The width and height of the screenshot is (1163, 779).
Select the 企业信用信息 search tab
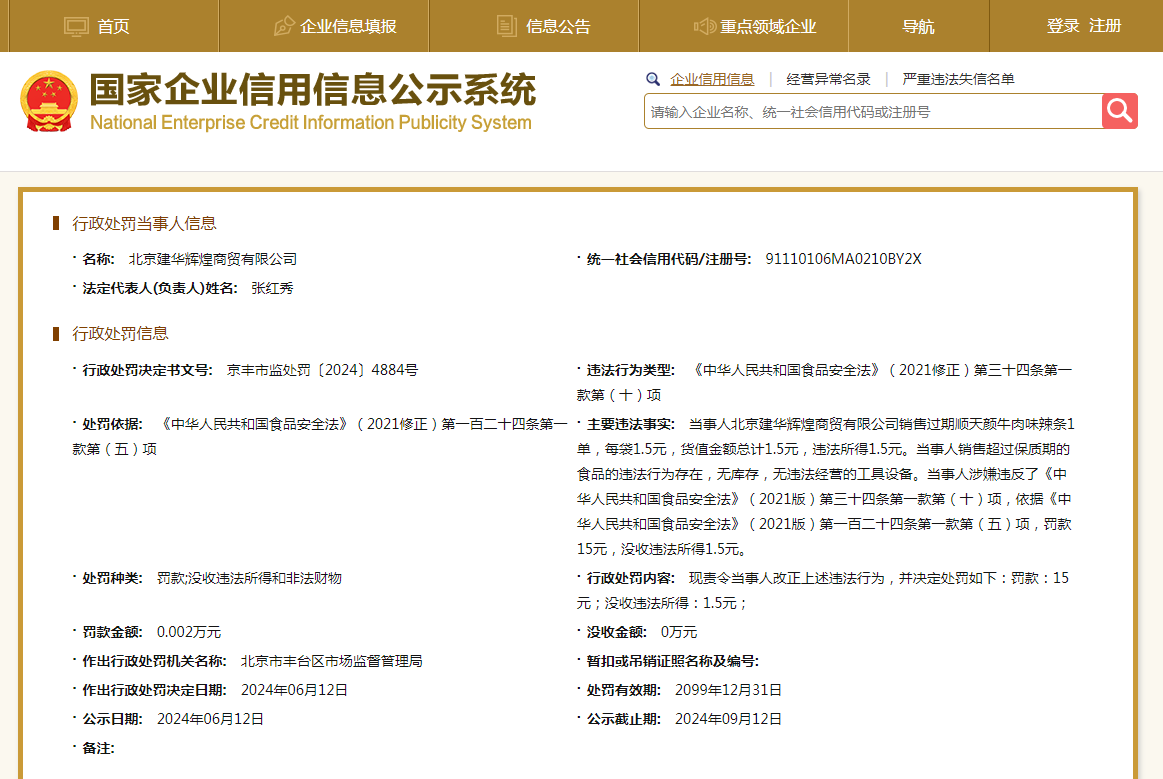(712, 79)
